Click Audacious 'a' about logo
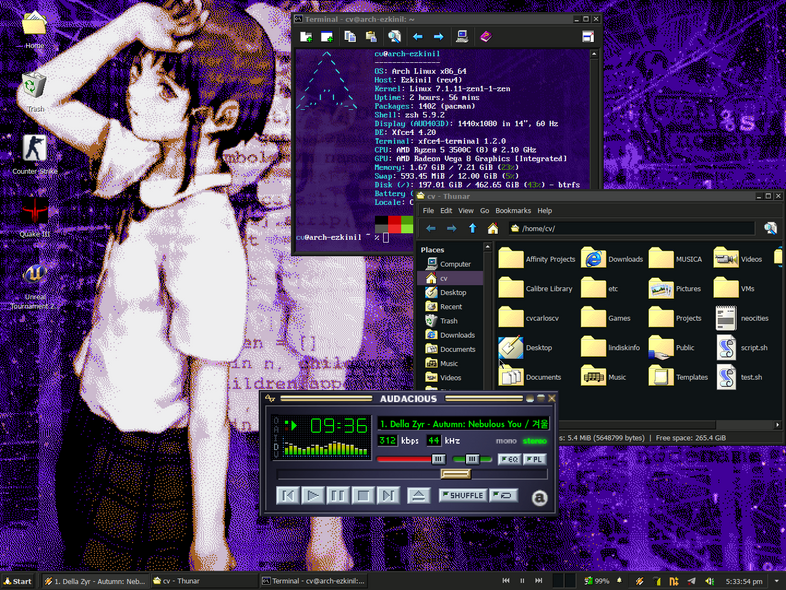 [x=539, y=498]
